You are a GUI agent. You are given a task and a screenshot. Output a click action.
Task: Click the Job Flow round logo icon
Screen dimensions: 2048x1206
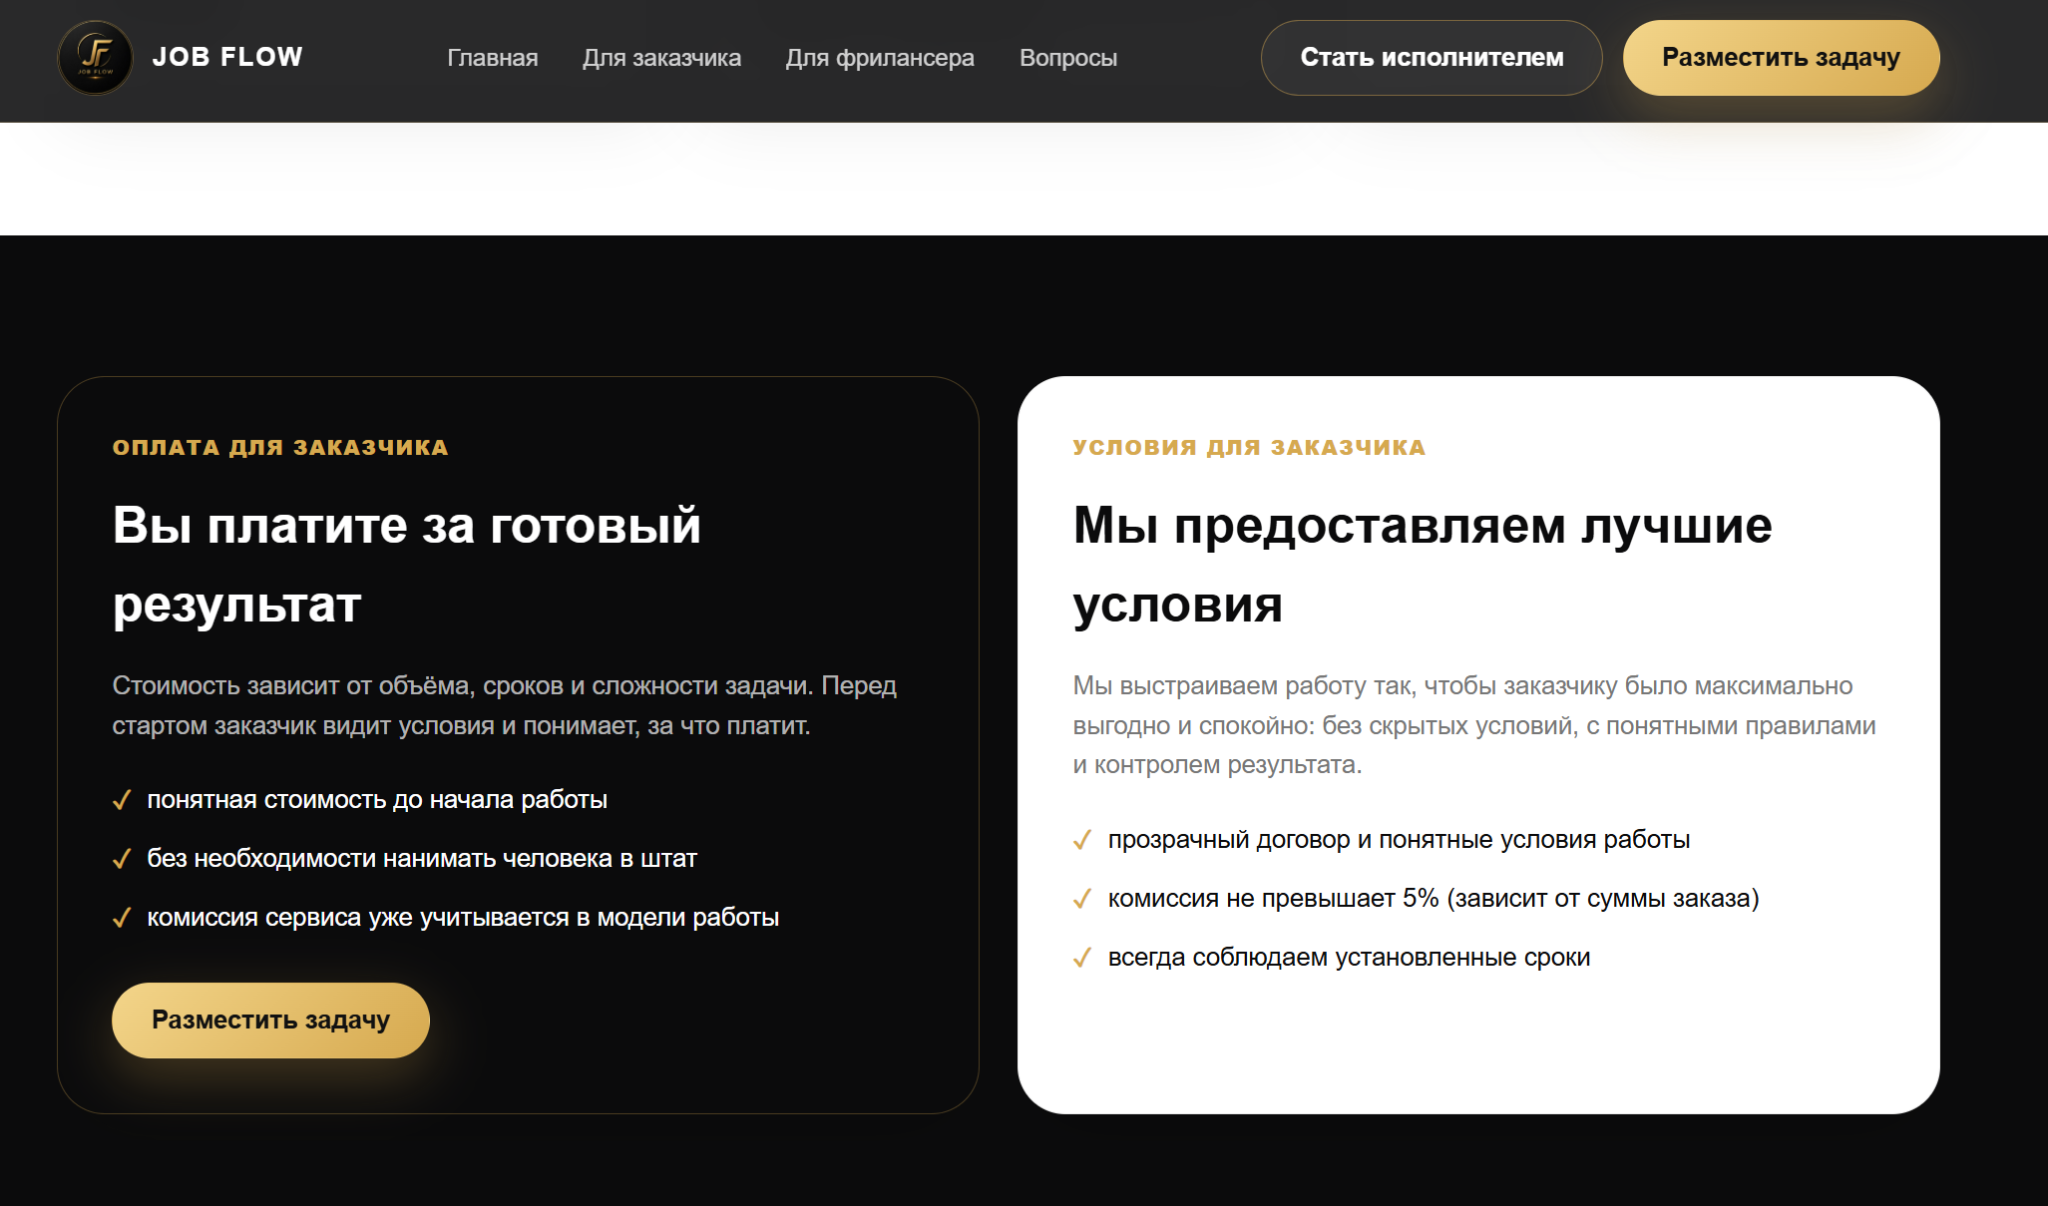[x=95, y=58]
